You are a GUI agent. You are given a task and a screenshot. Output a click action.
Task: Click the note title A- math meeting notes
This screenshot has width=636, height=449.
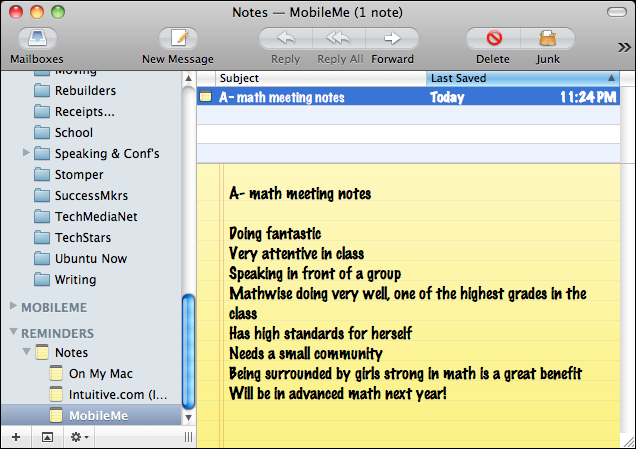click(300, 194)
